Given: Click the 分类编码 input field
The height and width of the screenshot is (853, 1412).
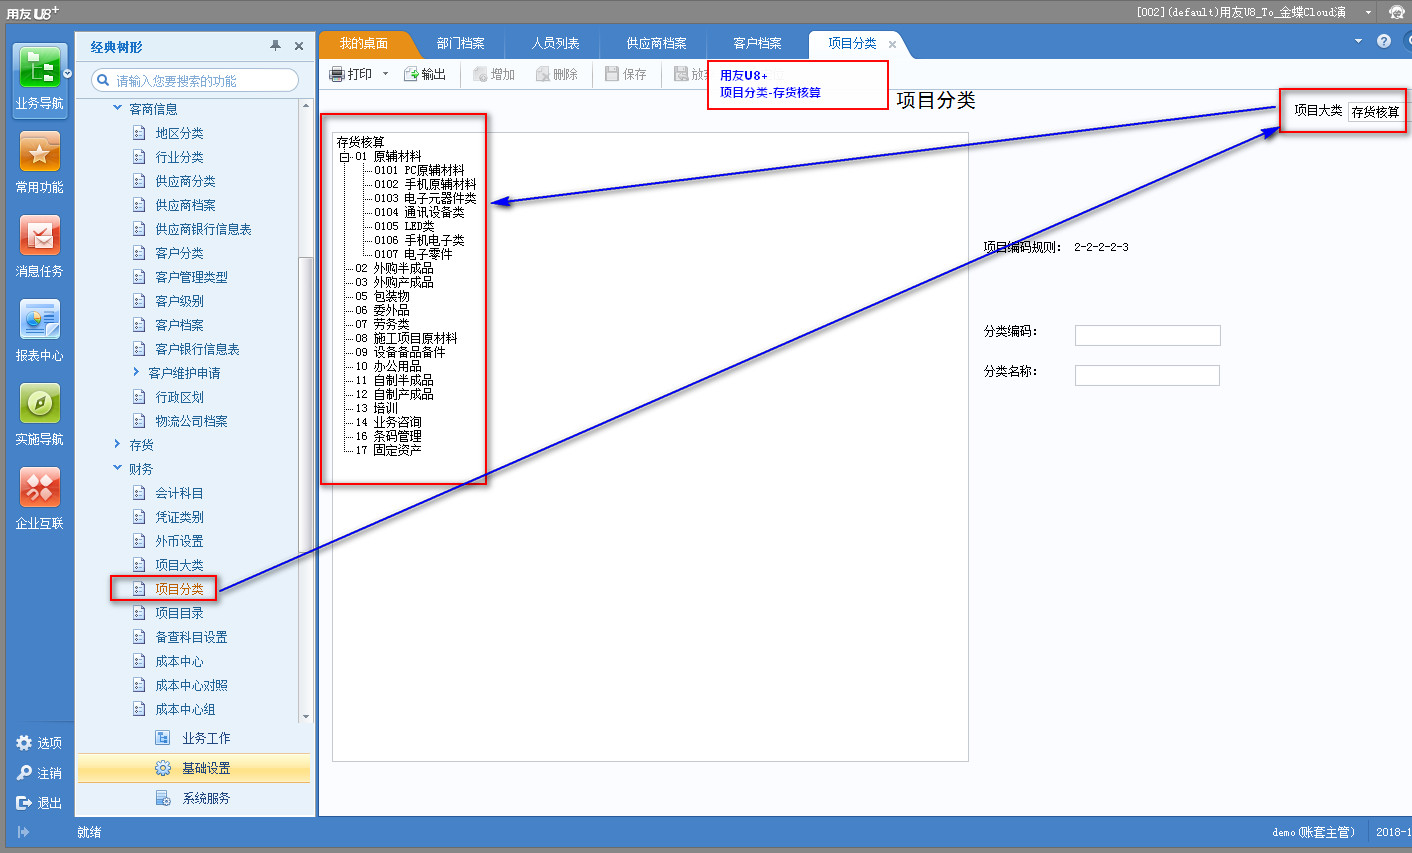Looking at the screenshot, I should [1147, 335].
